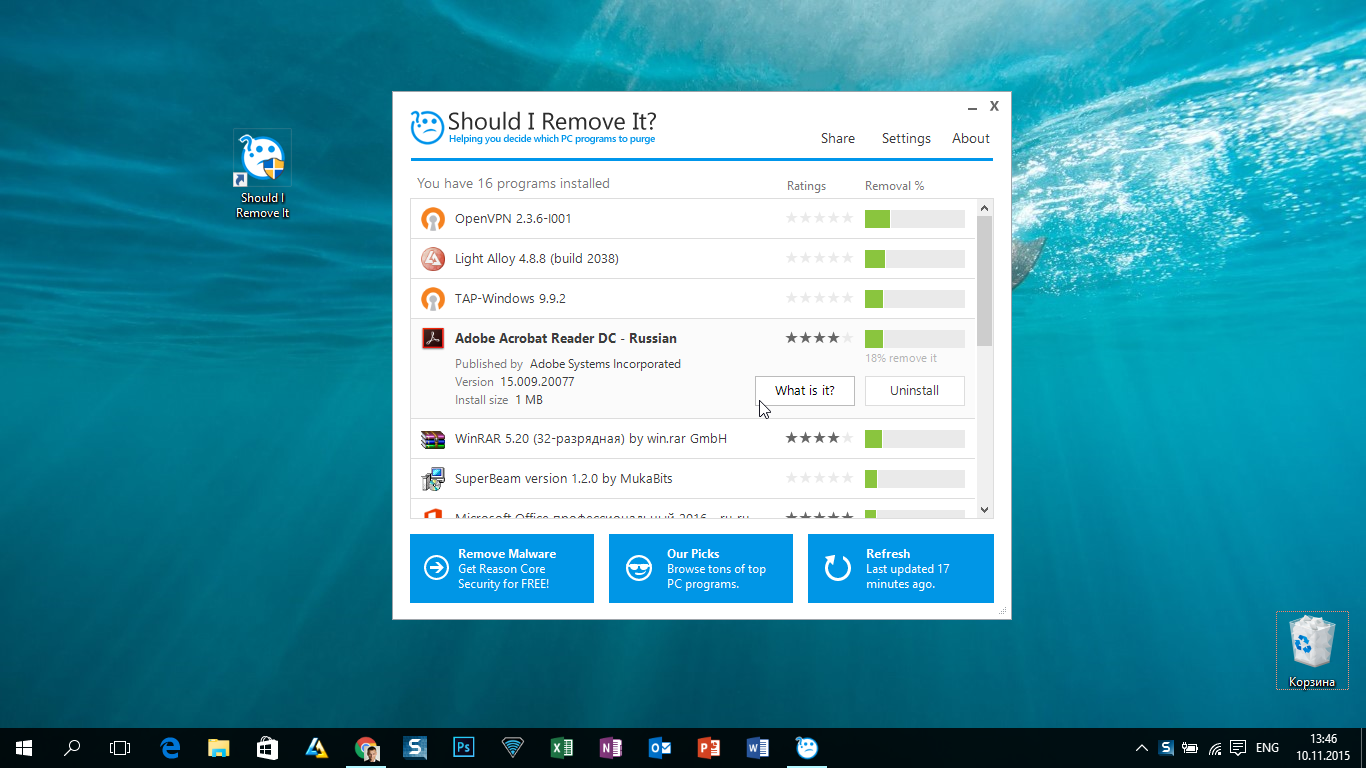The height and width of the screenshot is (768, 1366).
Task: Open the Recycle Bin (Корзина) on desktop
Action: coord(1311,651)
